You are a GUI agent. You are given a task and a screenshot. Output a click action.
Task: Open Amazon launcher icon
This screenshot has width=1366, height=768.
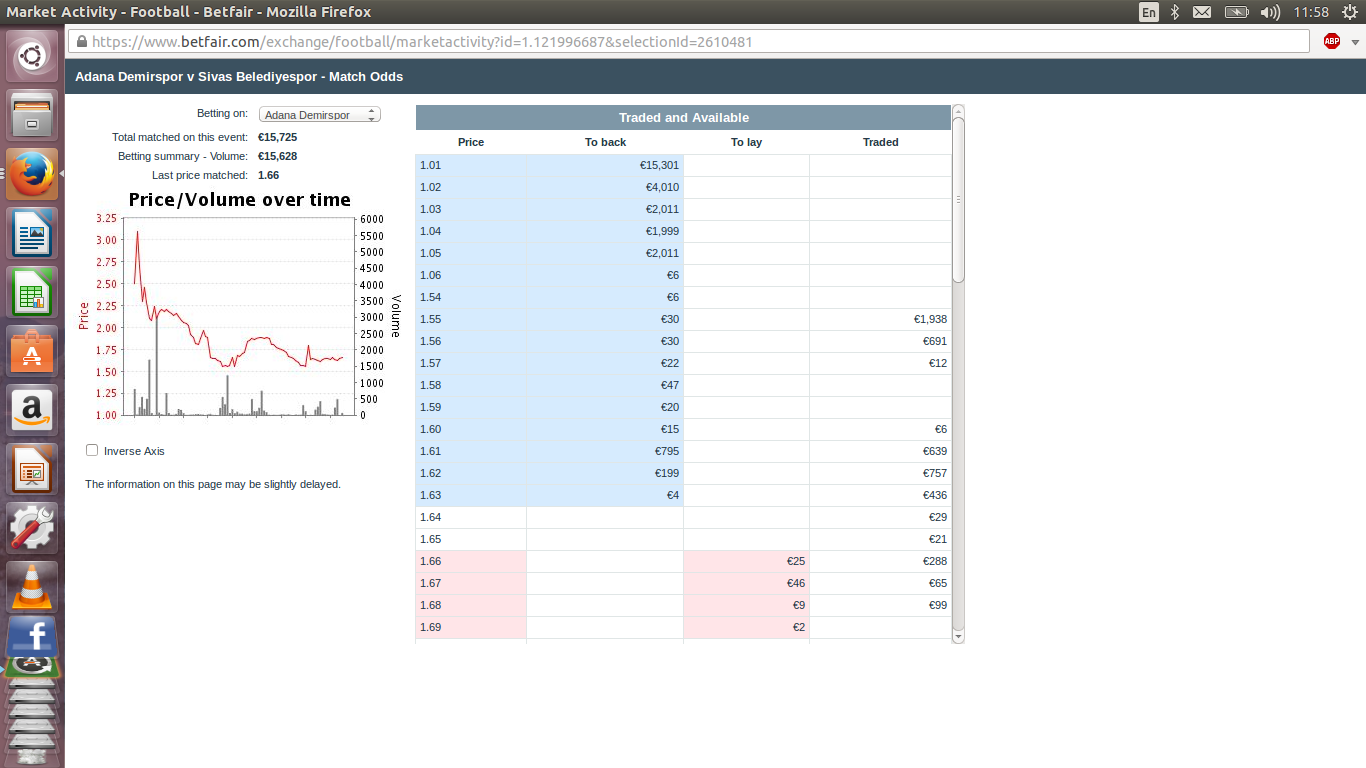33,409
